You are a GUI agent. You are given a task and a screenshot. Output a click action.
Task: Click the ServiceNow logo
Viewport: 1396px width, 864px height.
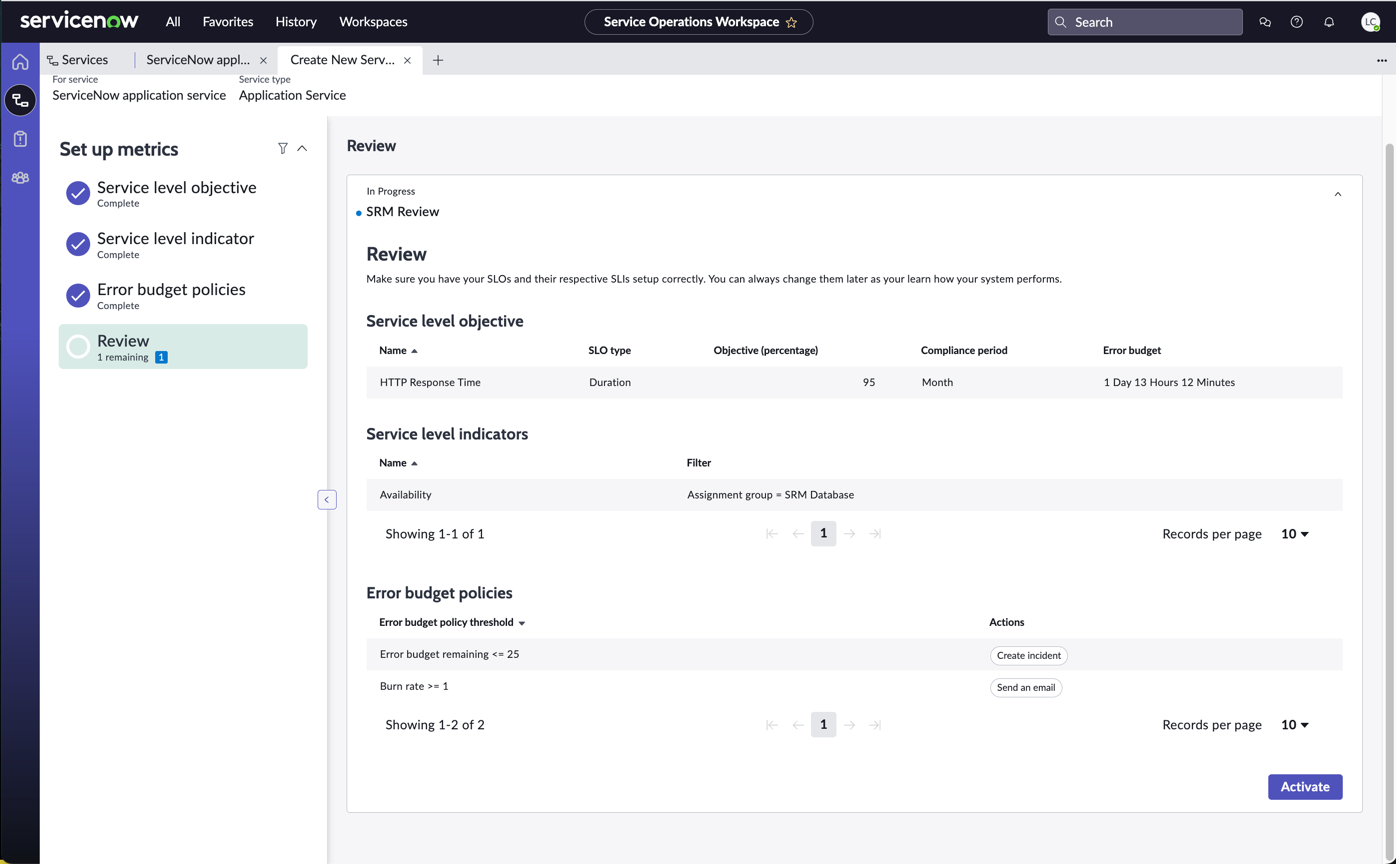pos(79,21)
